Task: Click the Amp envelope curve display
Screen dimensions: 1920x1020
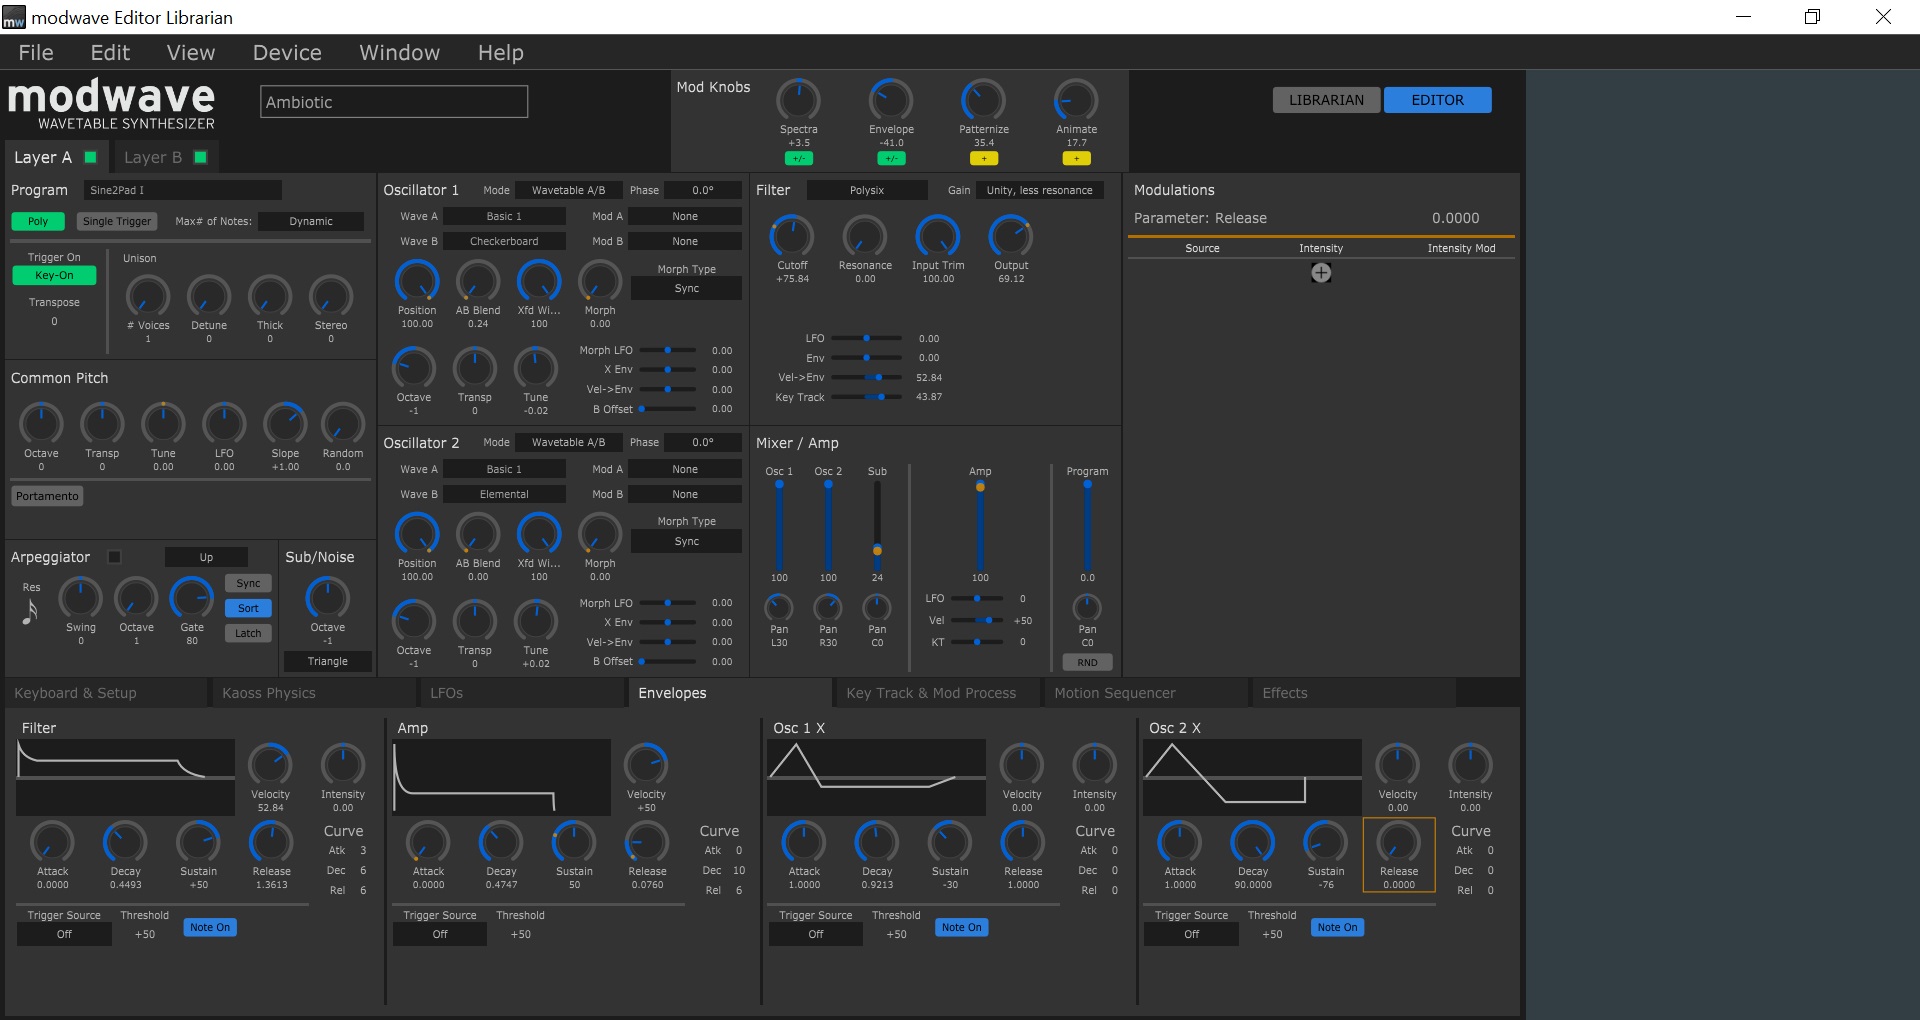Action: coord(500,777)
